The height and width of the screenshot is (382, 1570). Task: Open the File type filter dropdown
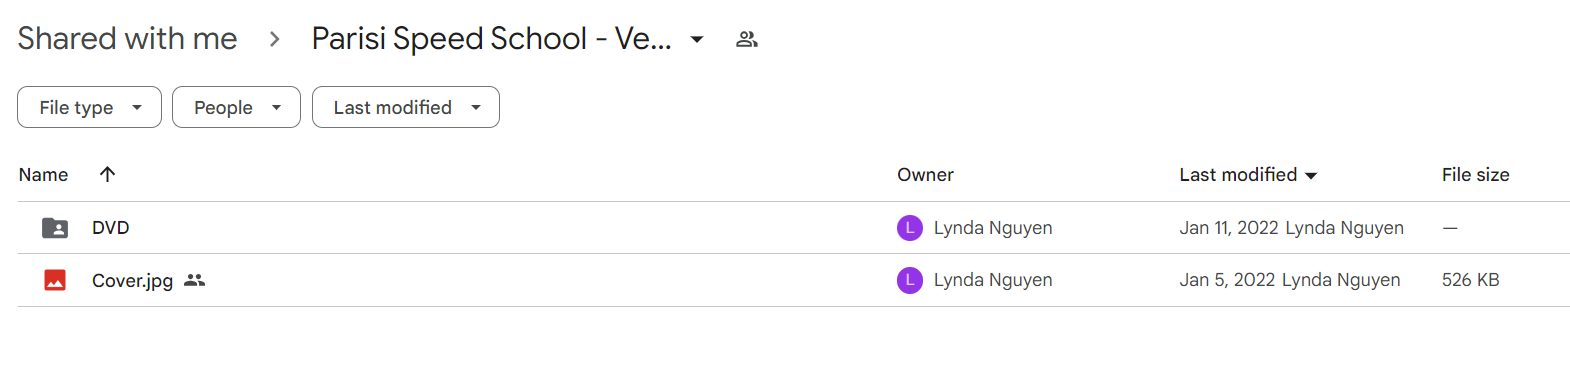click(x=89, y=107)
